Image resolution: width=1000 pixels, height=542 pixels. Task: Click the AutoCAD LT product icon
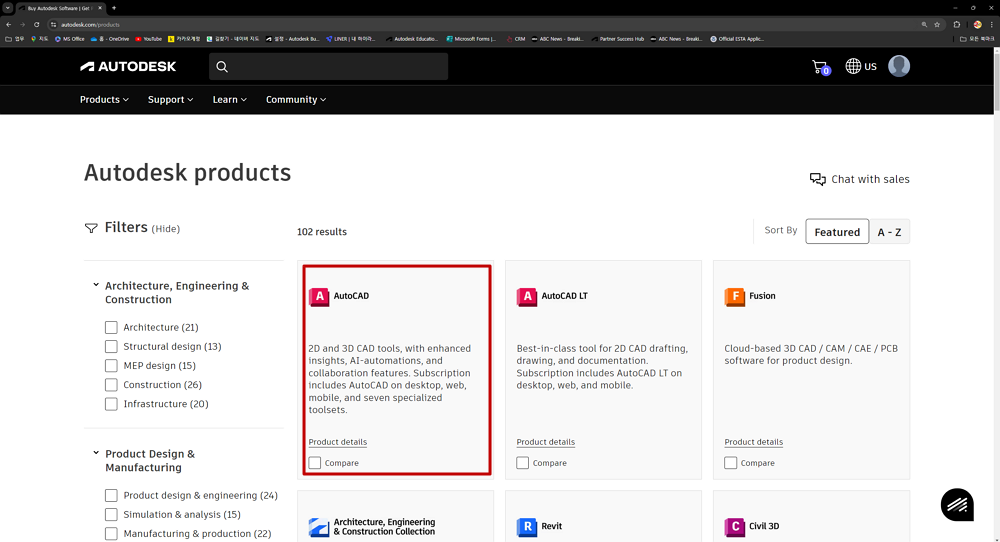tap(527, 297)
